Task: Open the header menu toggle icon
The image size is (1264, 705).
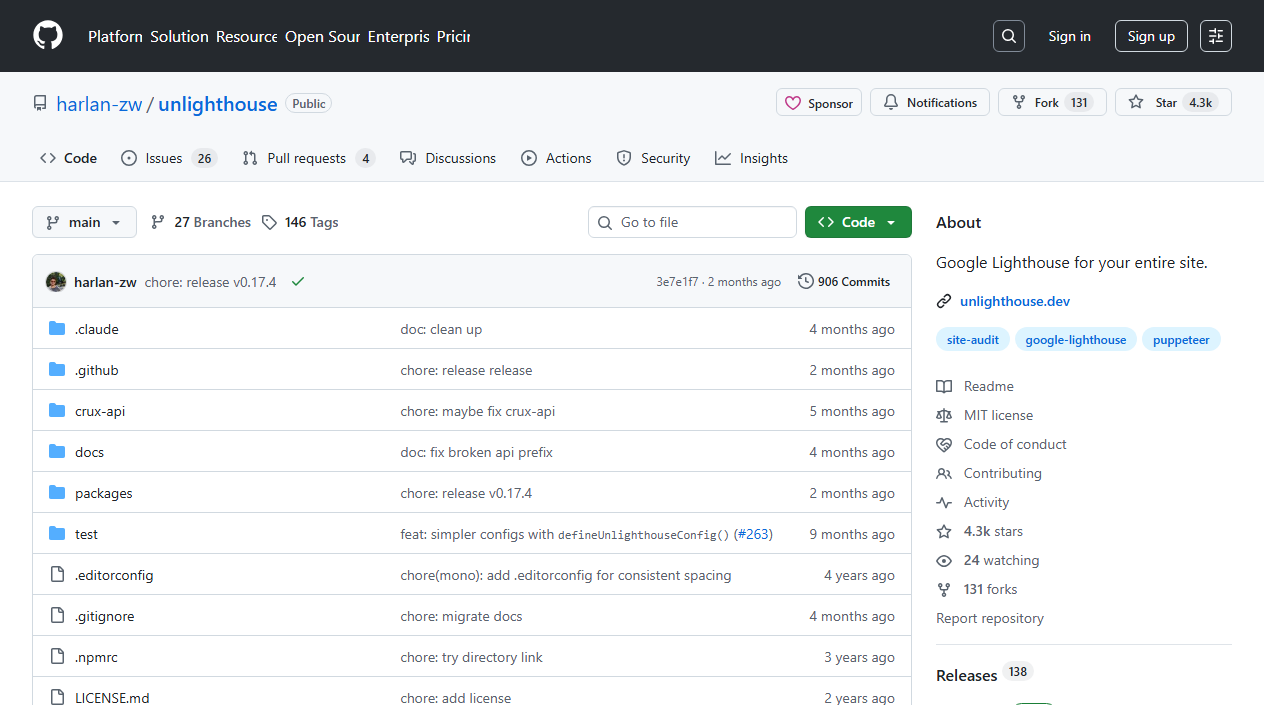Action: [x=1216, y=36]
